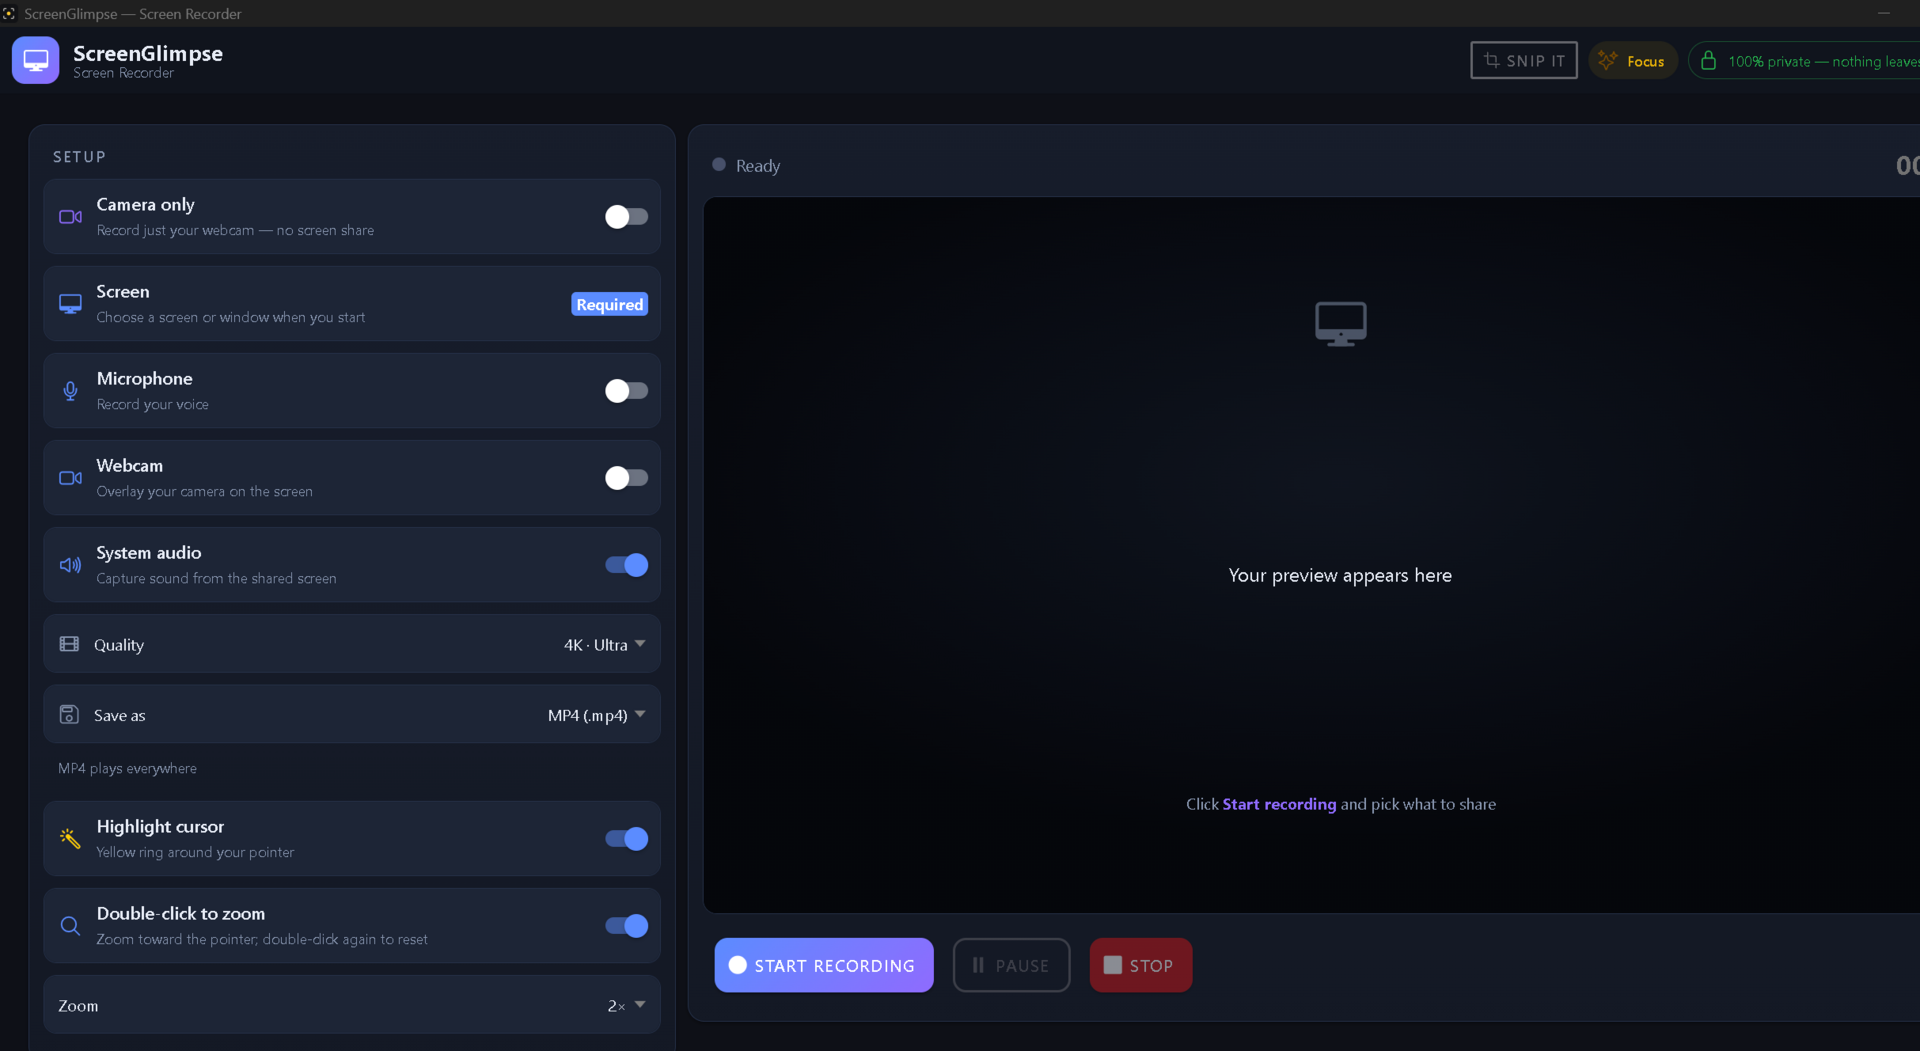Viewport: 1920px width, 1051px height.
Task: Click the "Your preview appears here" text
Action: pos(1340,575)
